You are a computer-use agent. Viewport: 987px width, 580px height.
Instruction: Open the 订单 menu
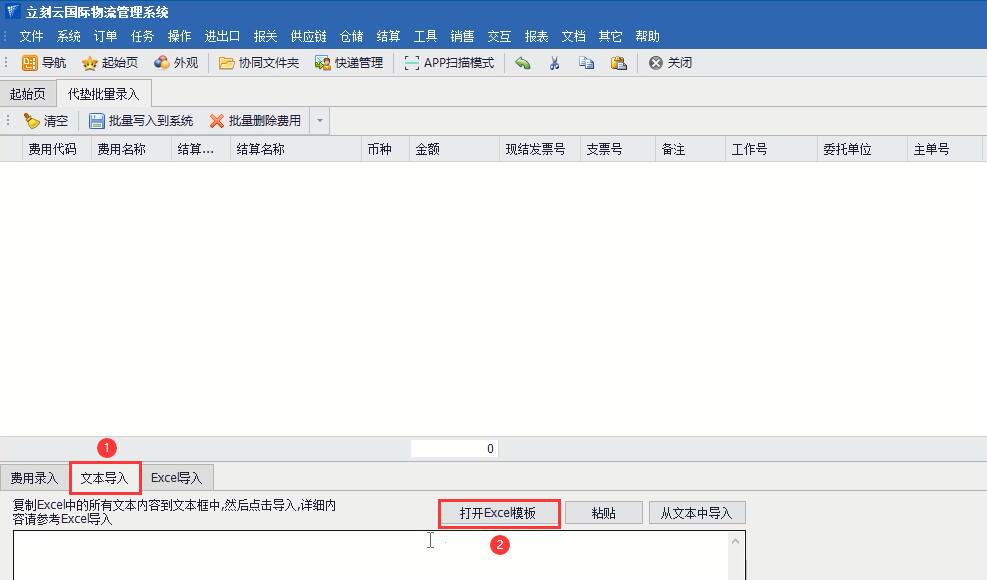(105, 37)
